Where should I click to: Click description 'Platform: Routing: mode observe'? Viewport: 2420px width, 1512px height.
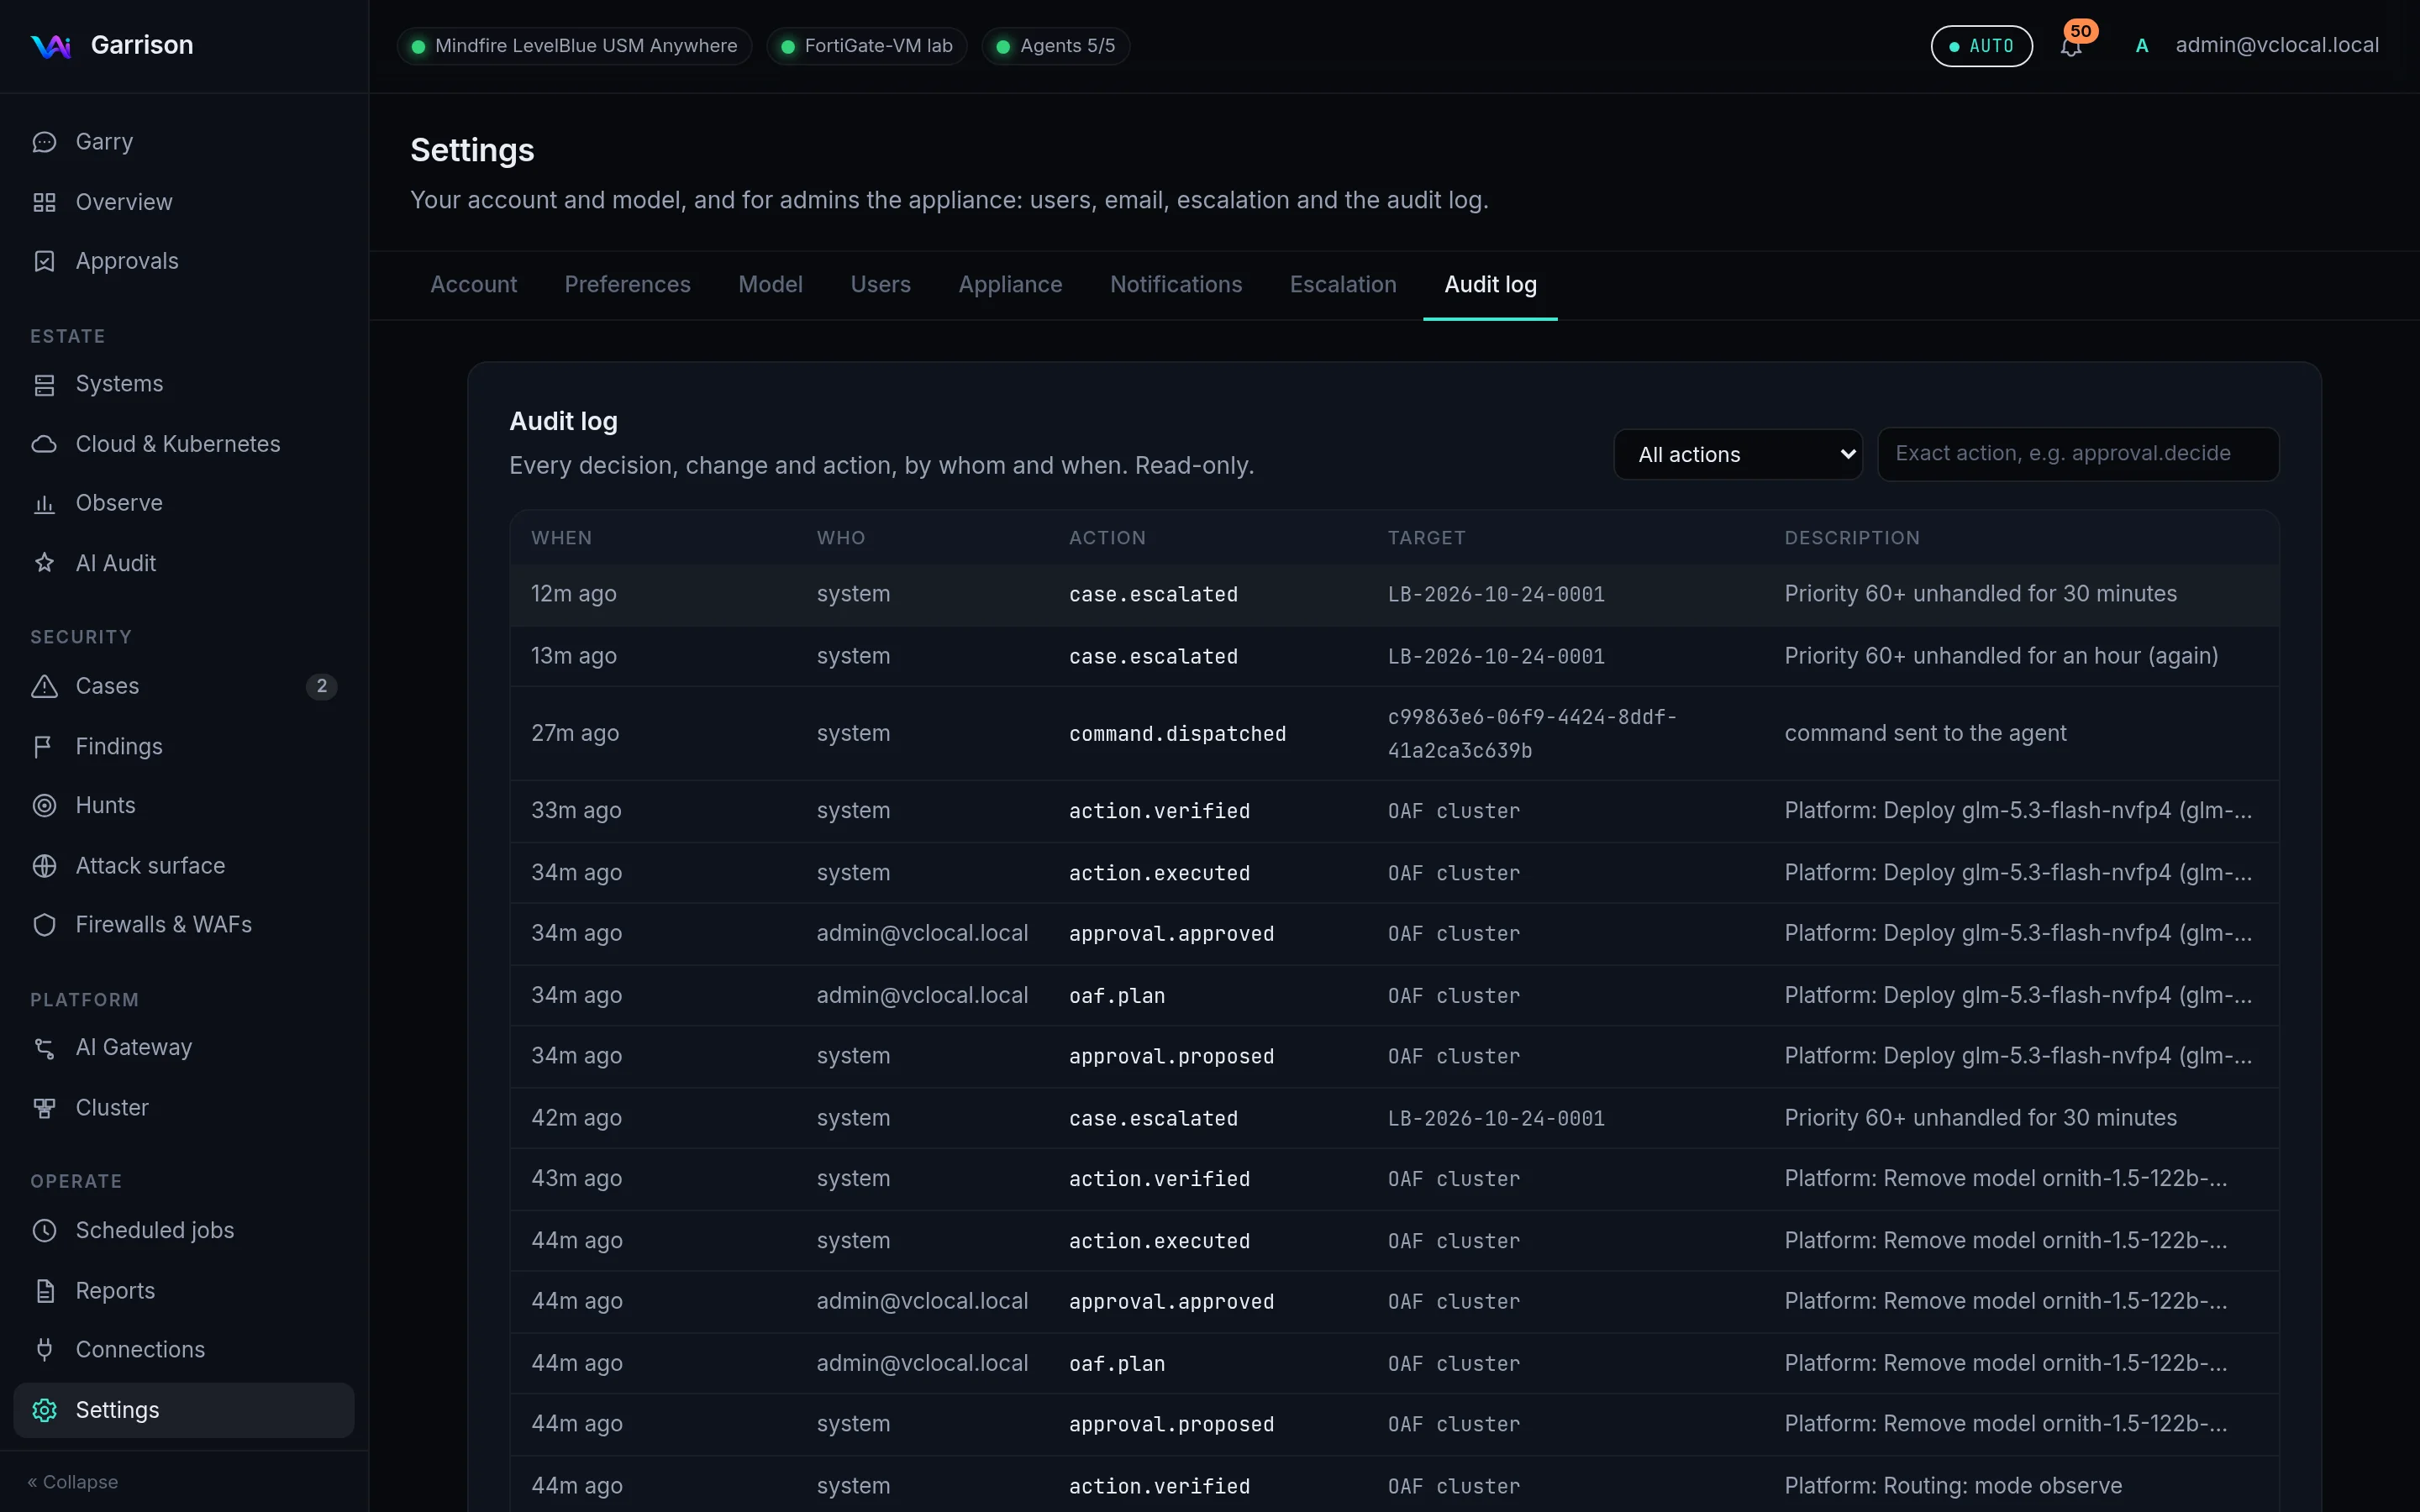pos(1953,1486)
